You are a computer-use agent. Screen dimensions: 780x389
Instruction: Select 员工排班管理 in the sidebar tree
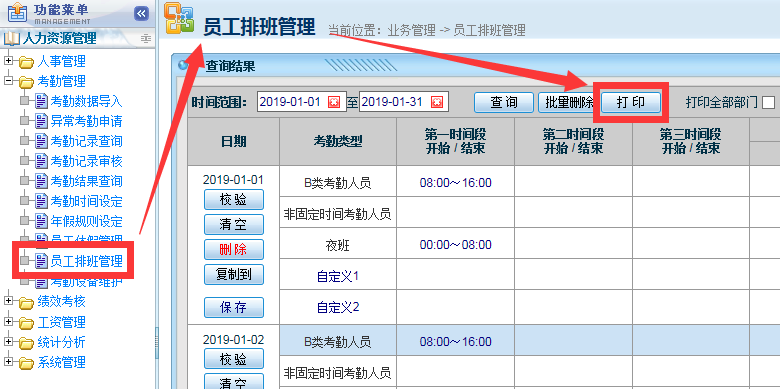pos(86,261)
